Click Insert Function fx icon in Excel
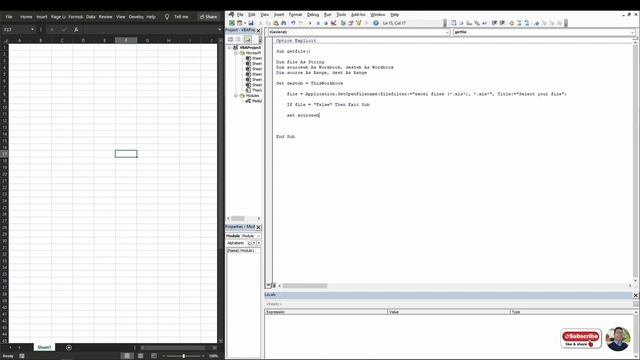The width and height of the screenshot is (640, 360). [76, 30]
